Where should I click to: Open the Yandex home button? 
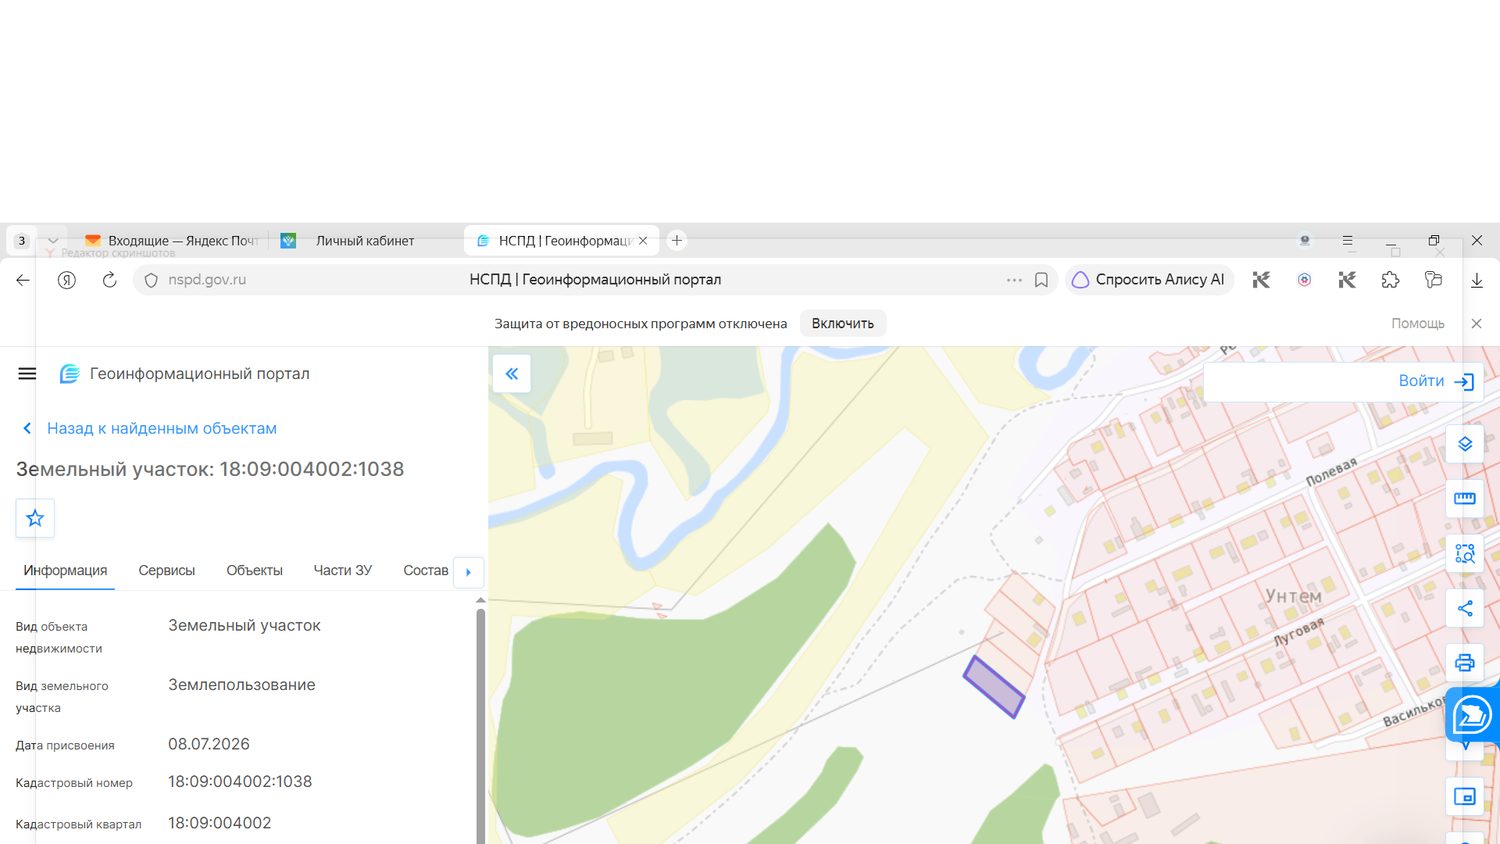[67, 280]
